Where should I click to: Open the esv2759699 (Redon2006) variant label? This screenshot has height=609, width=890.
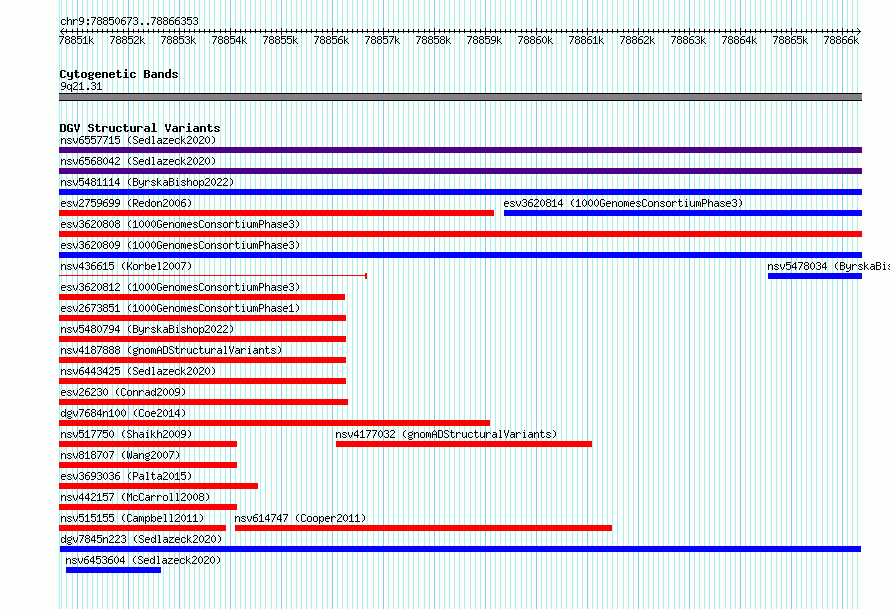(126, 203)
